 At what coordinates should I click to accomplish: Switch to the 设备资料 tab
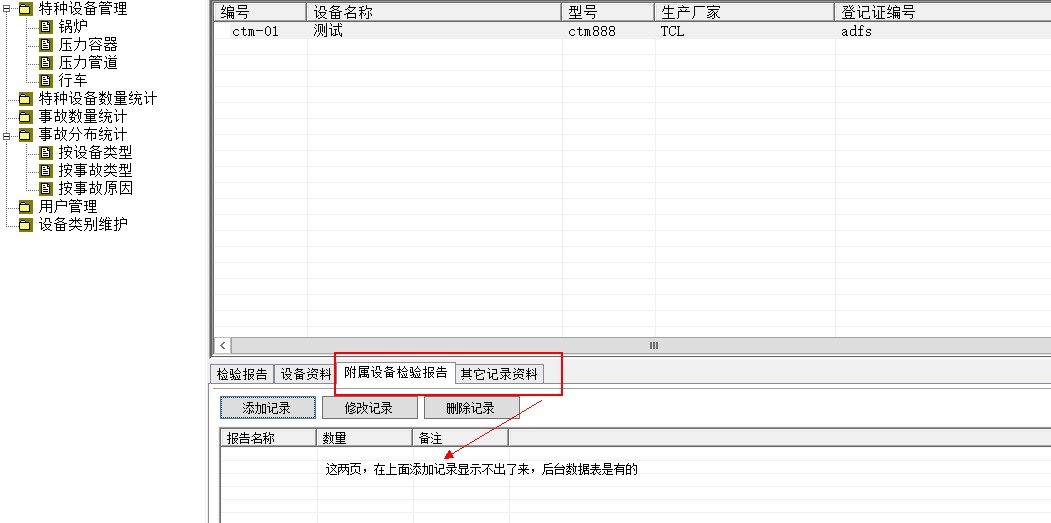pos(306,374)
